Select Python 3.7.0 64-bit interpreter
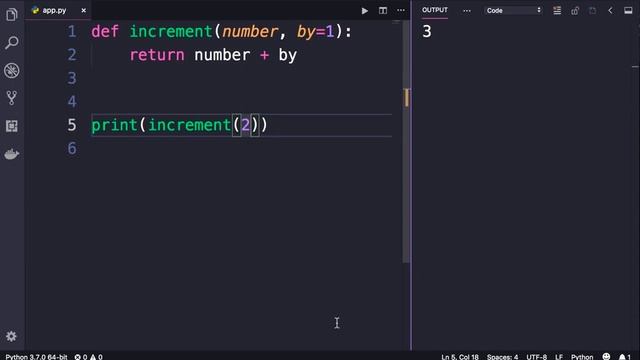The image size is (640, 360). pyautogui.click(x=36, y=357)
